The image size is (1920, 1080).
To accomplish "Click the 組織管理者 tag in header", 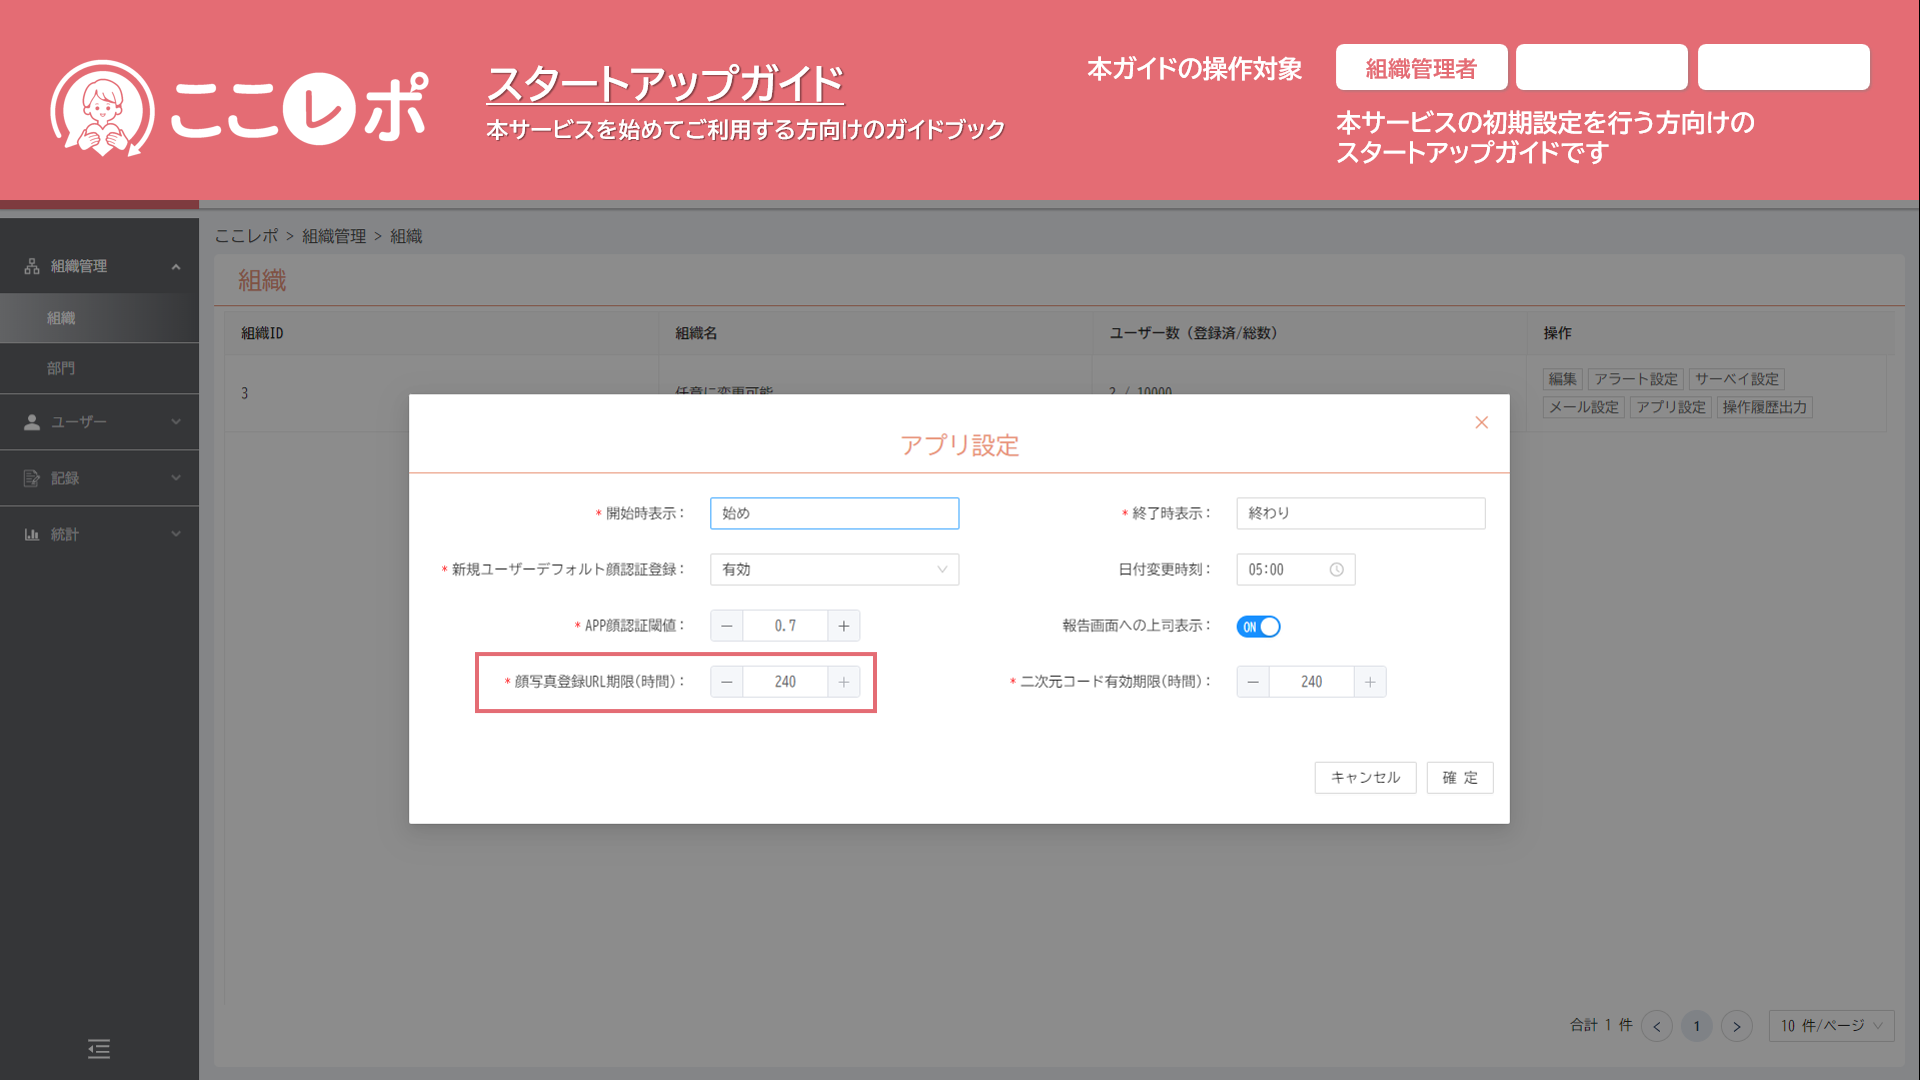I will [1421, 69].
